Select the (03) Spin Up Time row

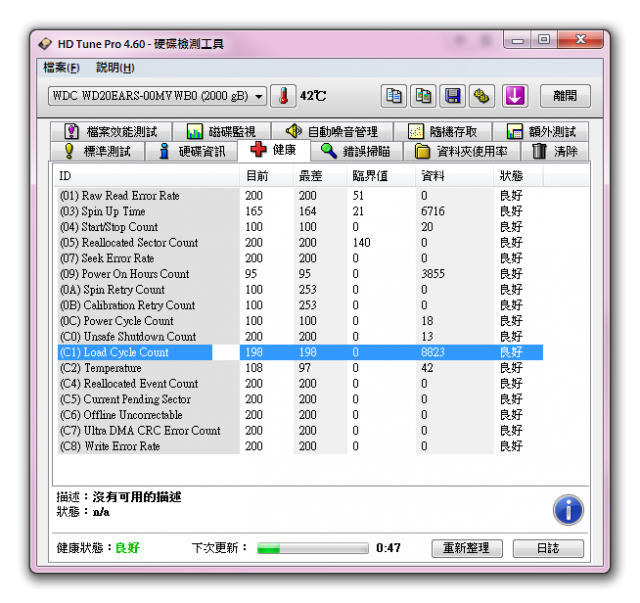[300, 211]
